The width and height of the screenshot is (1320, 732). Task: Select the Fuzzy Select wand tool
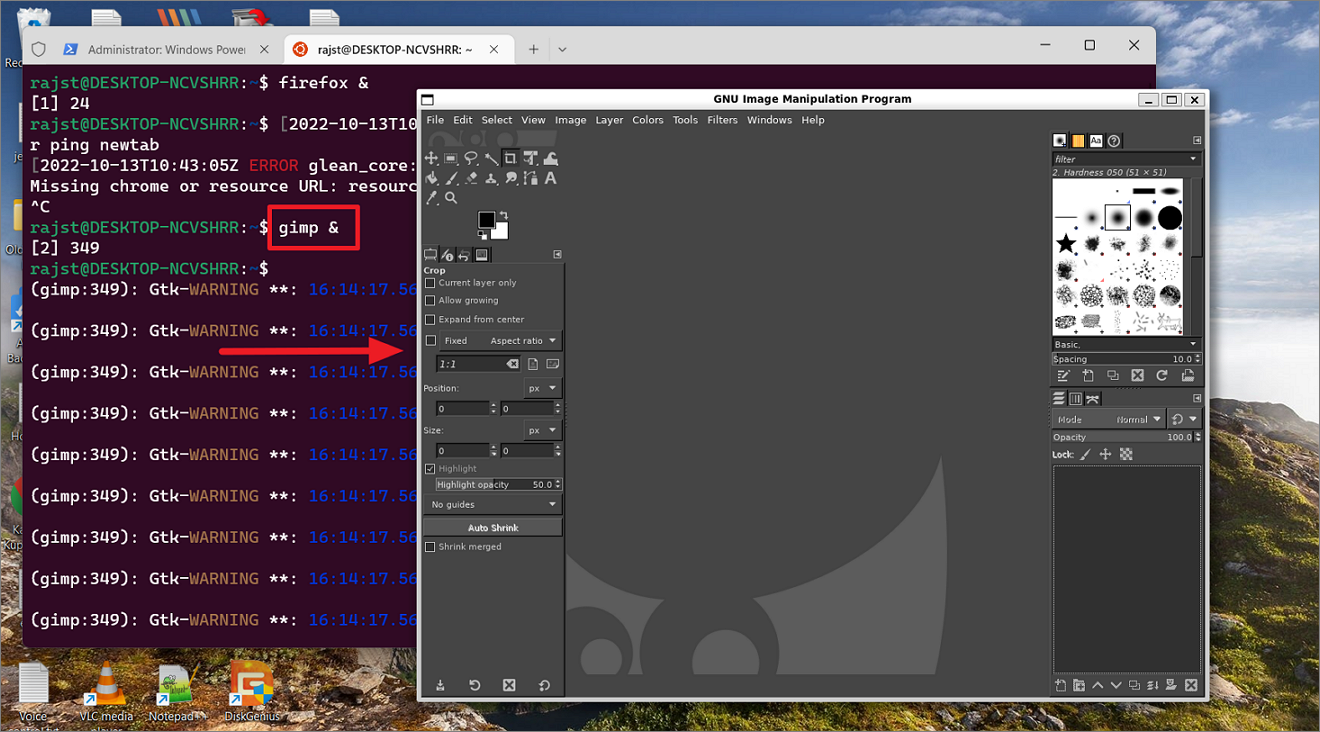tap(491, 158)
